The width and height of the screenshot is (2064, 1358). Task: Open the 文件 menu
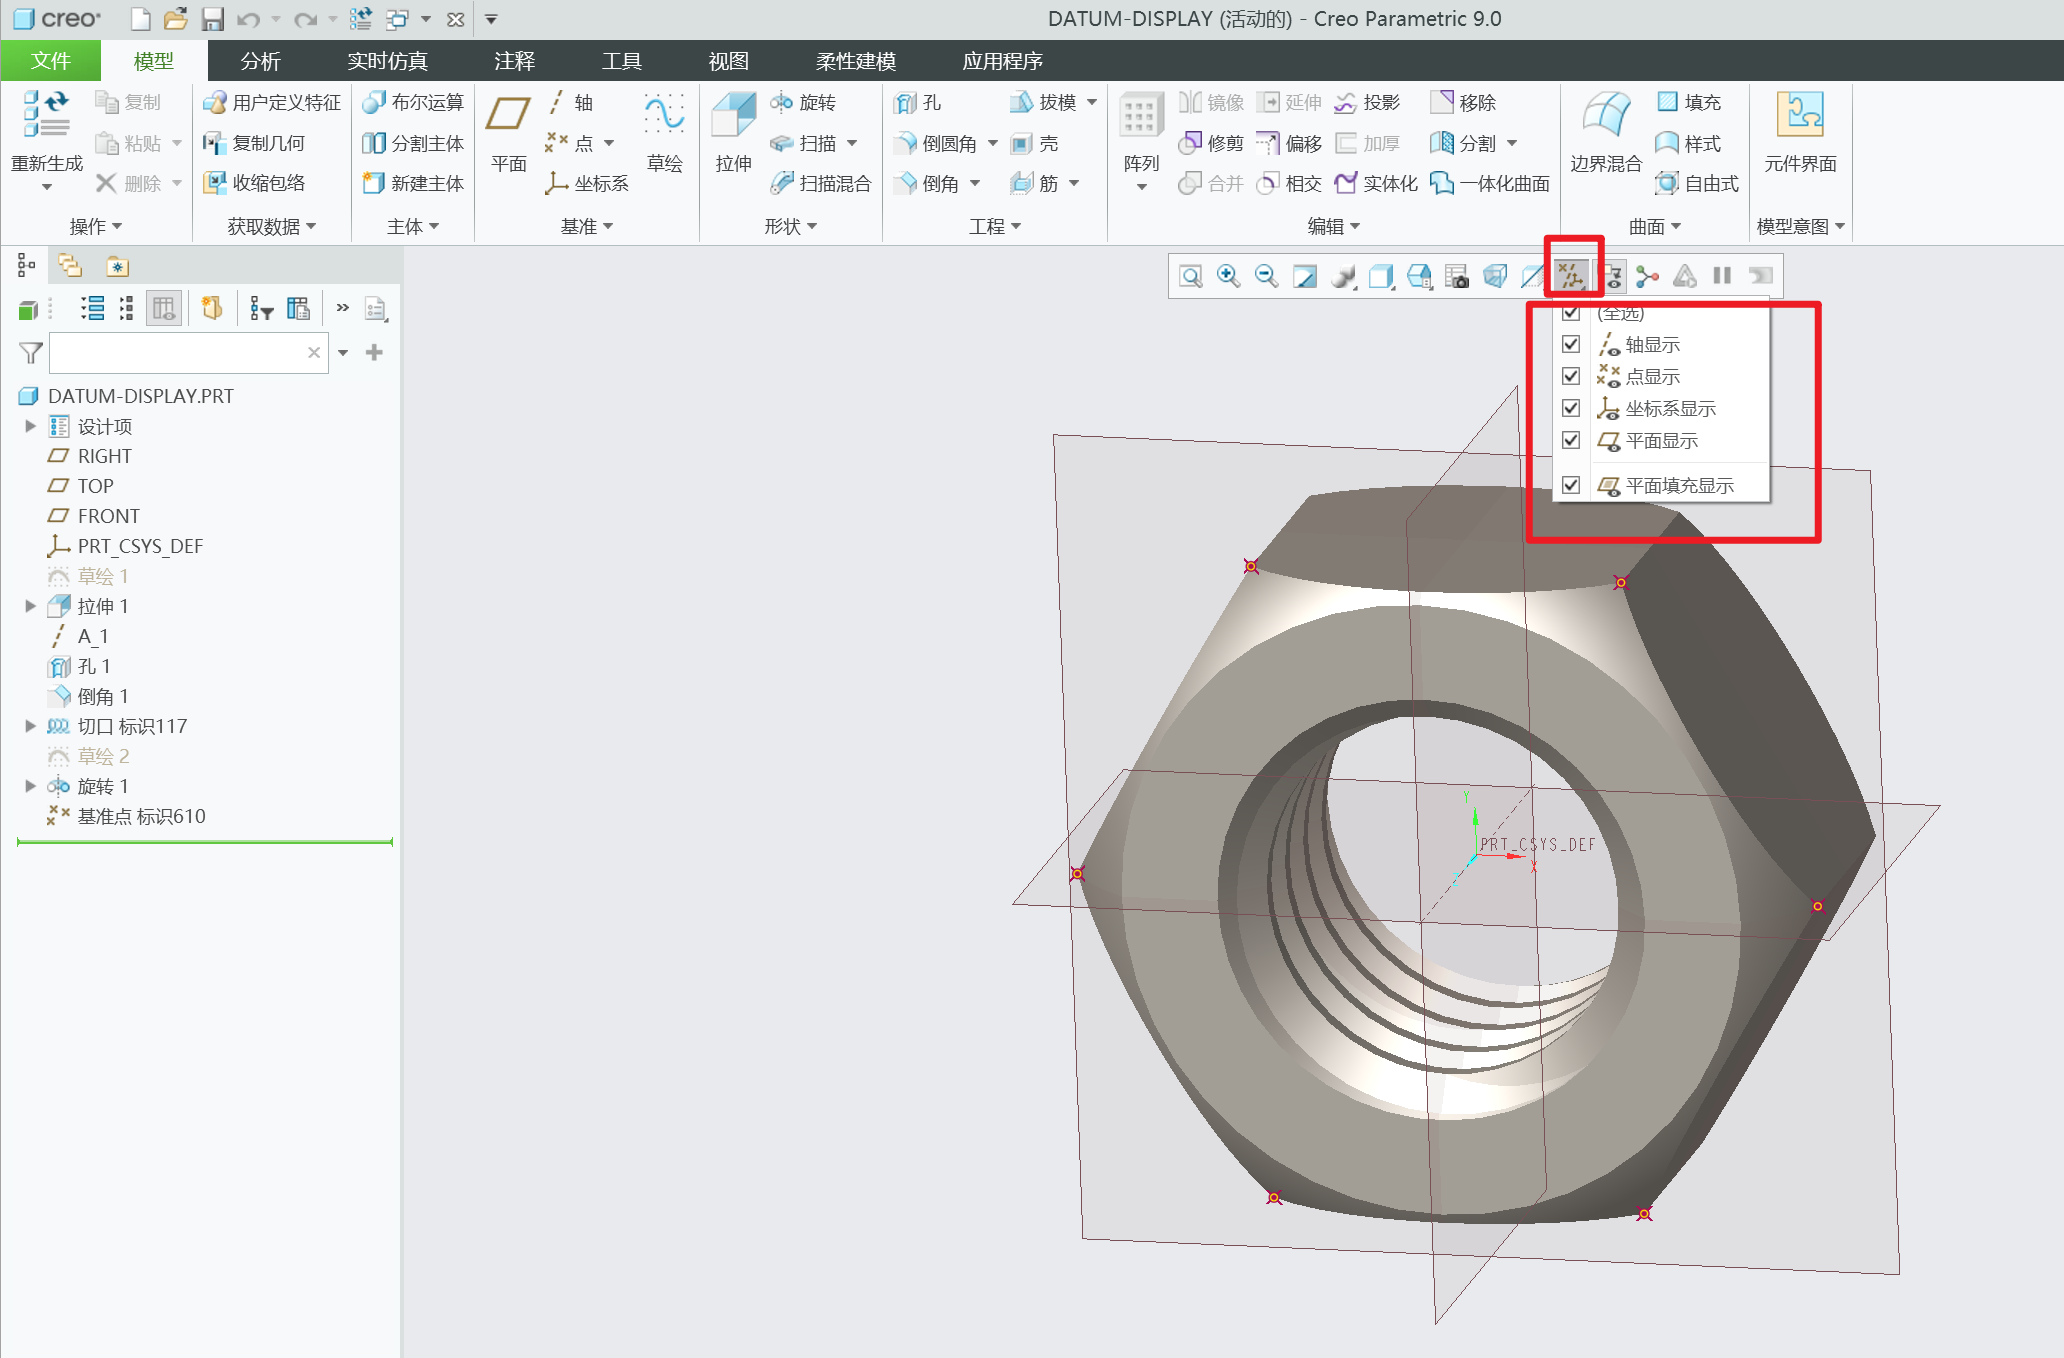click(50, 61)
